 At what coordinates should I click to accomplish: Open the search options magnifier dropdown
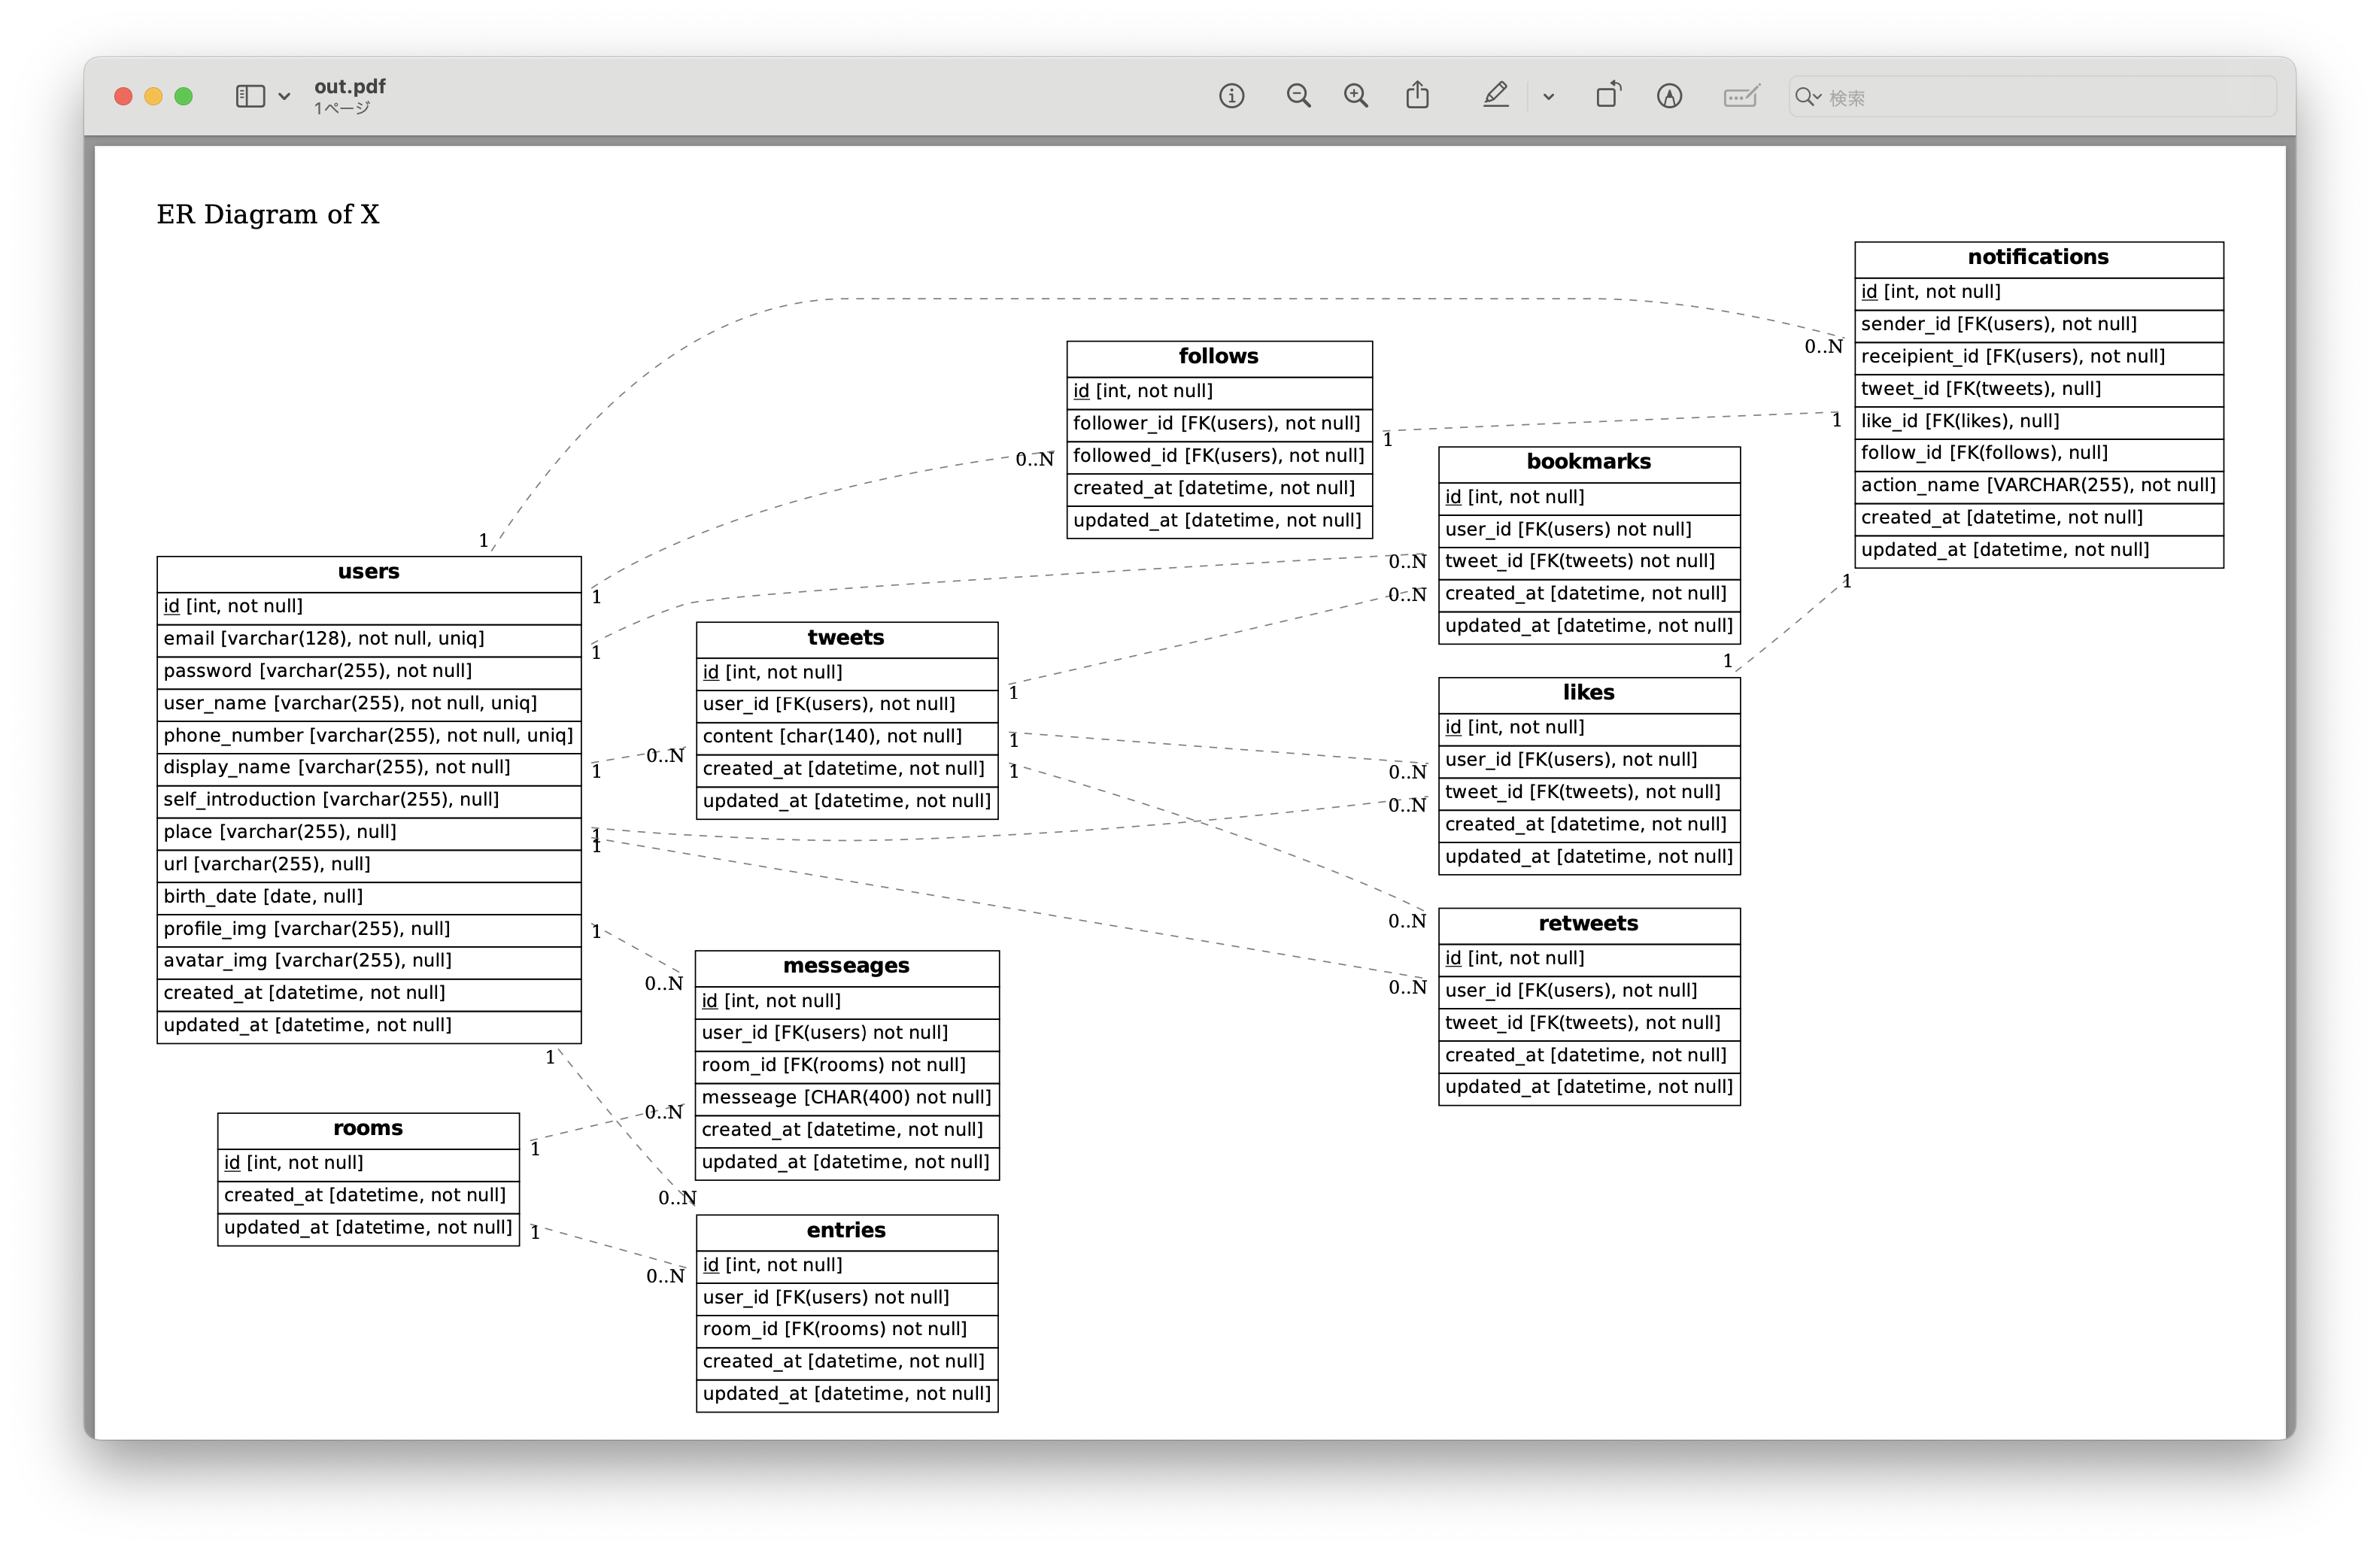click(1808, 97)
